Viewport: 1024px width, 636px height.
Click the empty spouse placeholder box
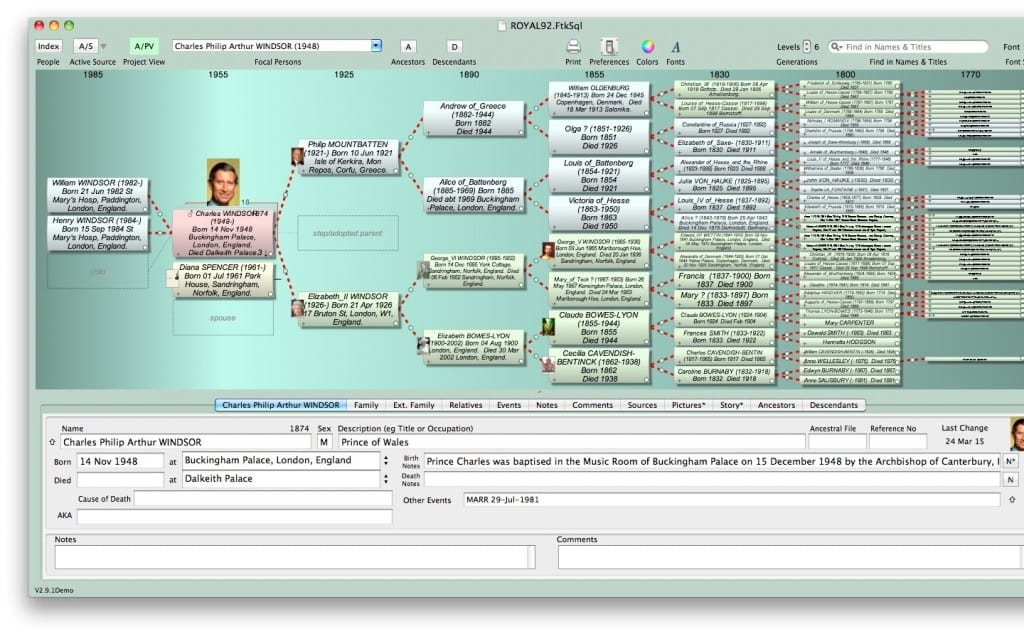223,318
